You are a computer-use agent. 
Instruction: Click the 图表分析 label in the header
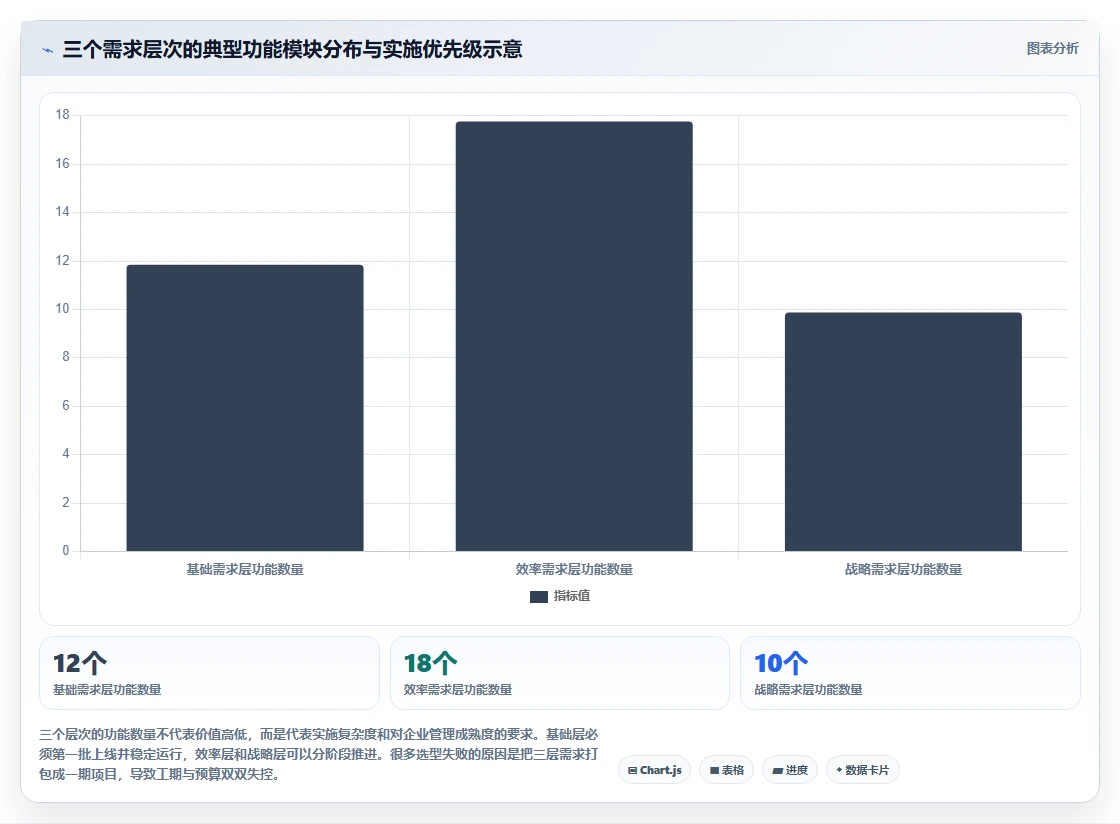coord(1052,49)
